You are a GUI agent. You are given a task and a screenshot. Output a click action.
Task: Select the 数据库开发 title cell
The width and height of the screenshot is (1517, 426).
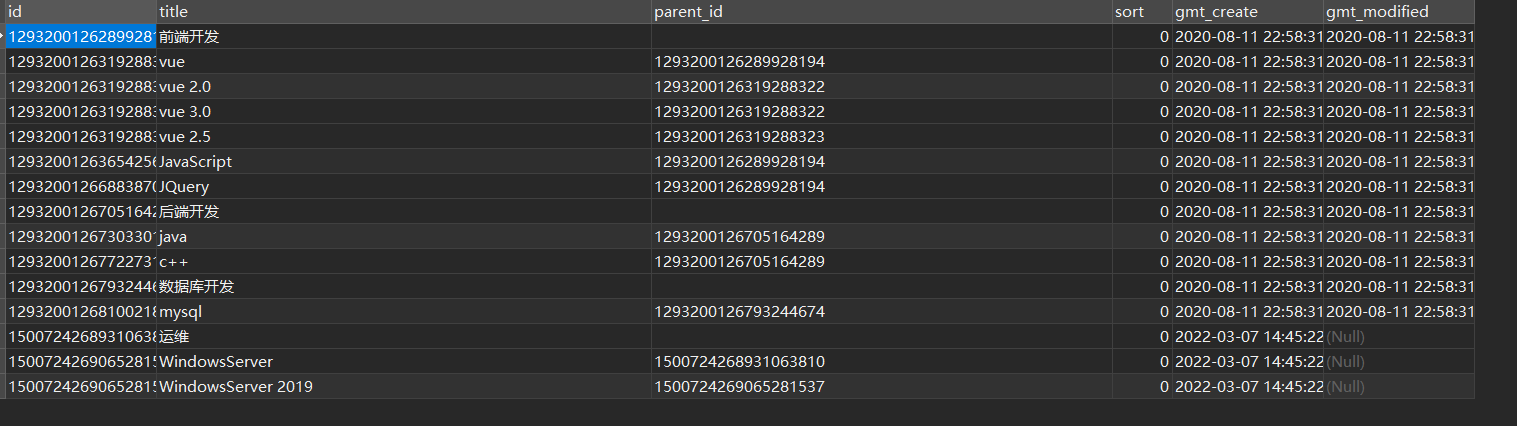click(x=404, y=287)
